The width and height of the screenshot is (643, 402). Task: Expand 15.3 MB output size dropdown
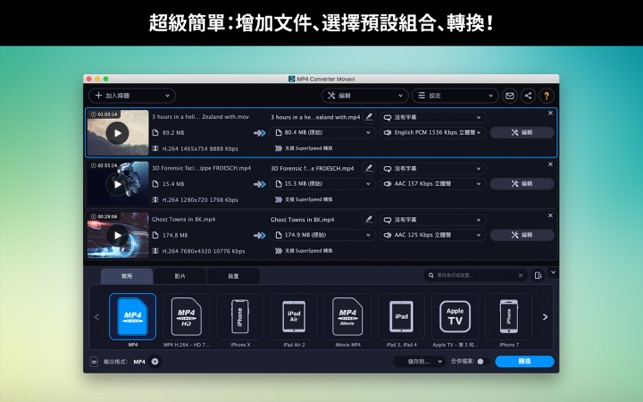tap(322, 184)
